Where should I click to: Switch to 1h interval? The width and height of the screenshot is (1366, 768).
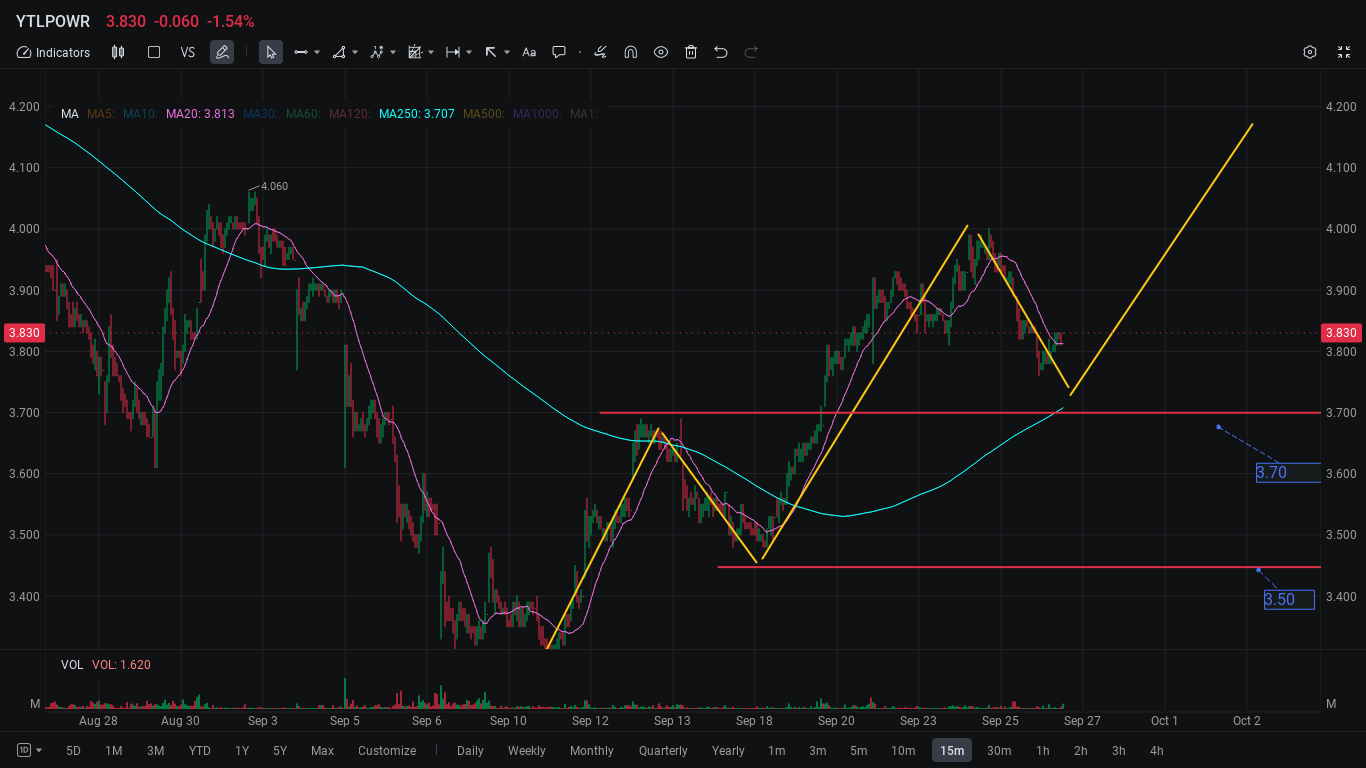[x=1043, y=750]
